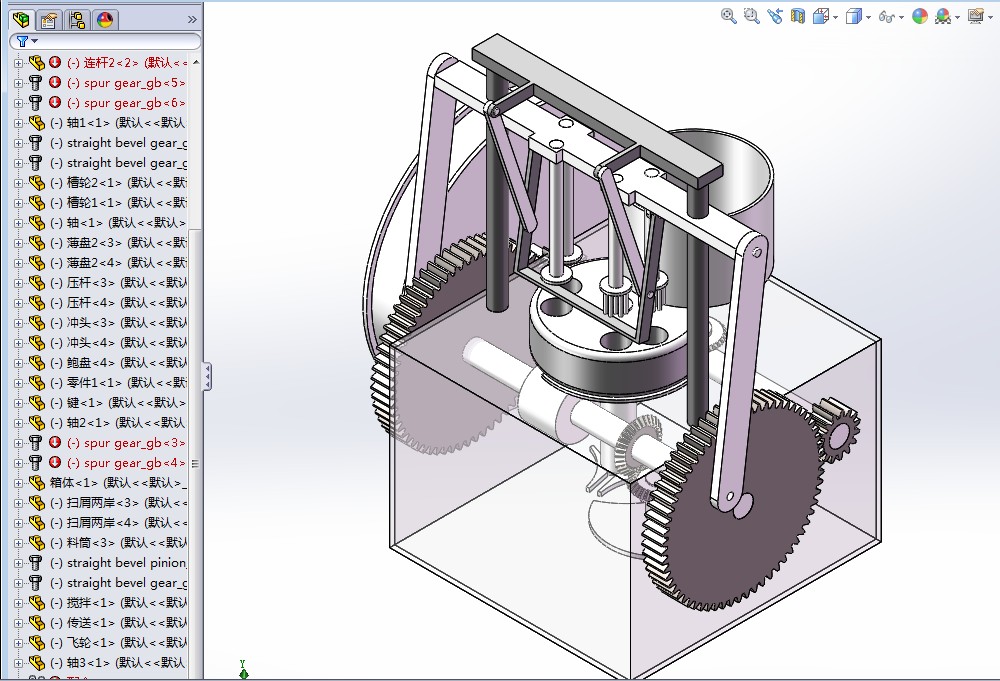The width and height of the screenshot is (1000, 681).
Task: Toggle the Section View tool
Action: coord(798,16)
